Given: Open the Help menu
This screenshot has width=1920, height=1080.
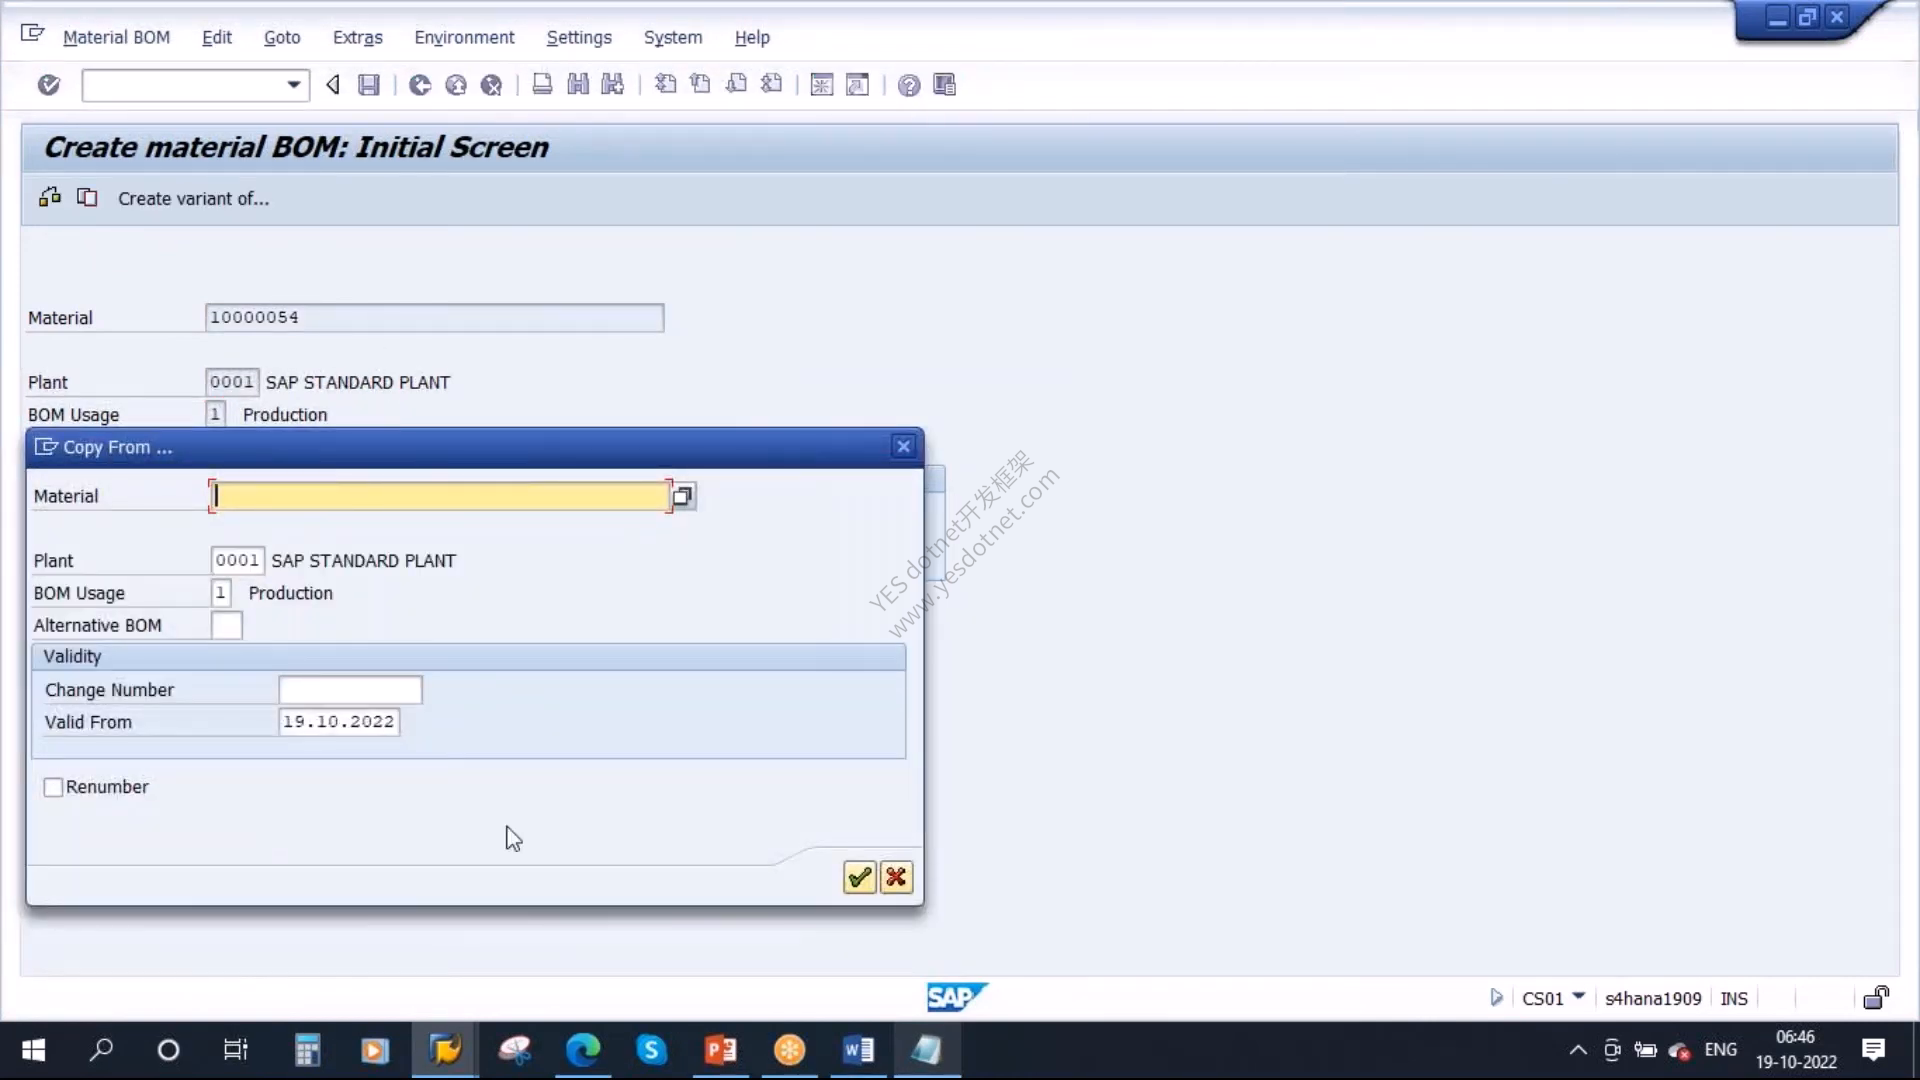Looking at the screenshot, I should click(752, 37).
